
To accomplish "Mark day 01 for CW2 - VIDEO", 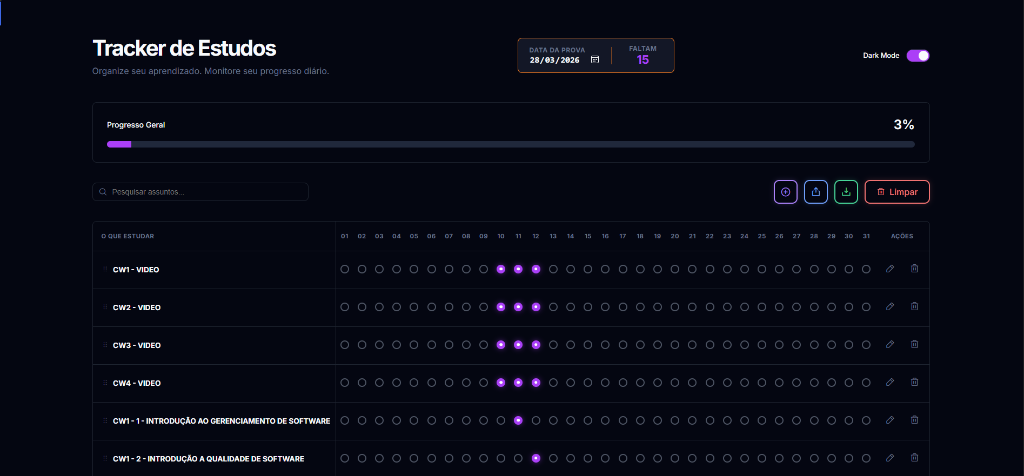I will tap(345, 307).
